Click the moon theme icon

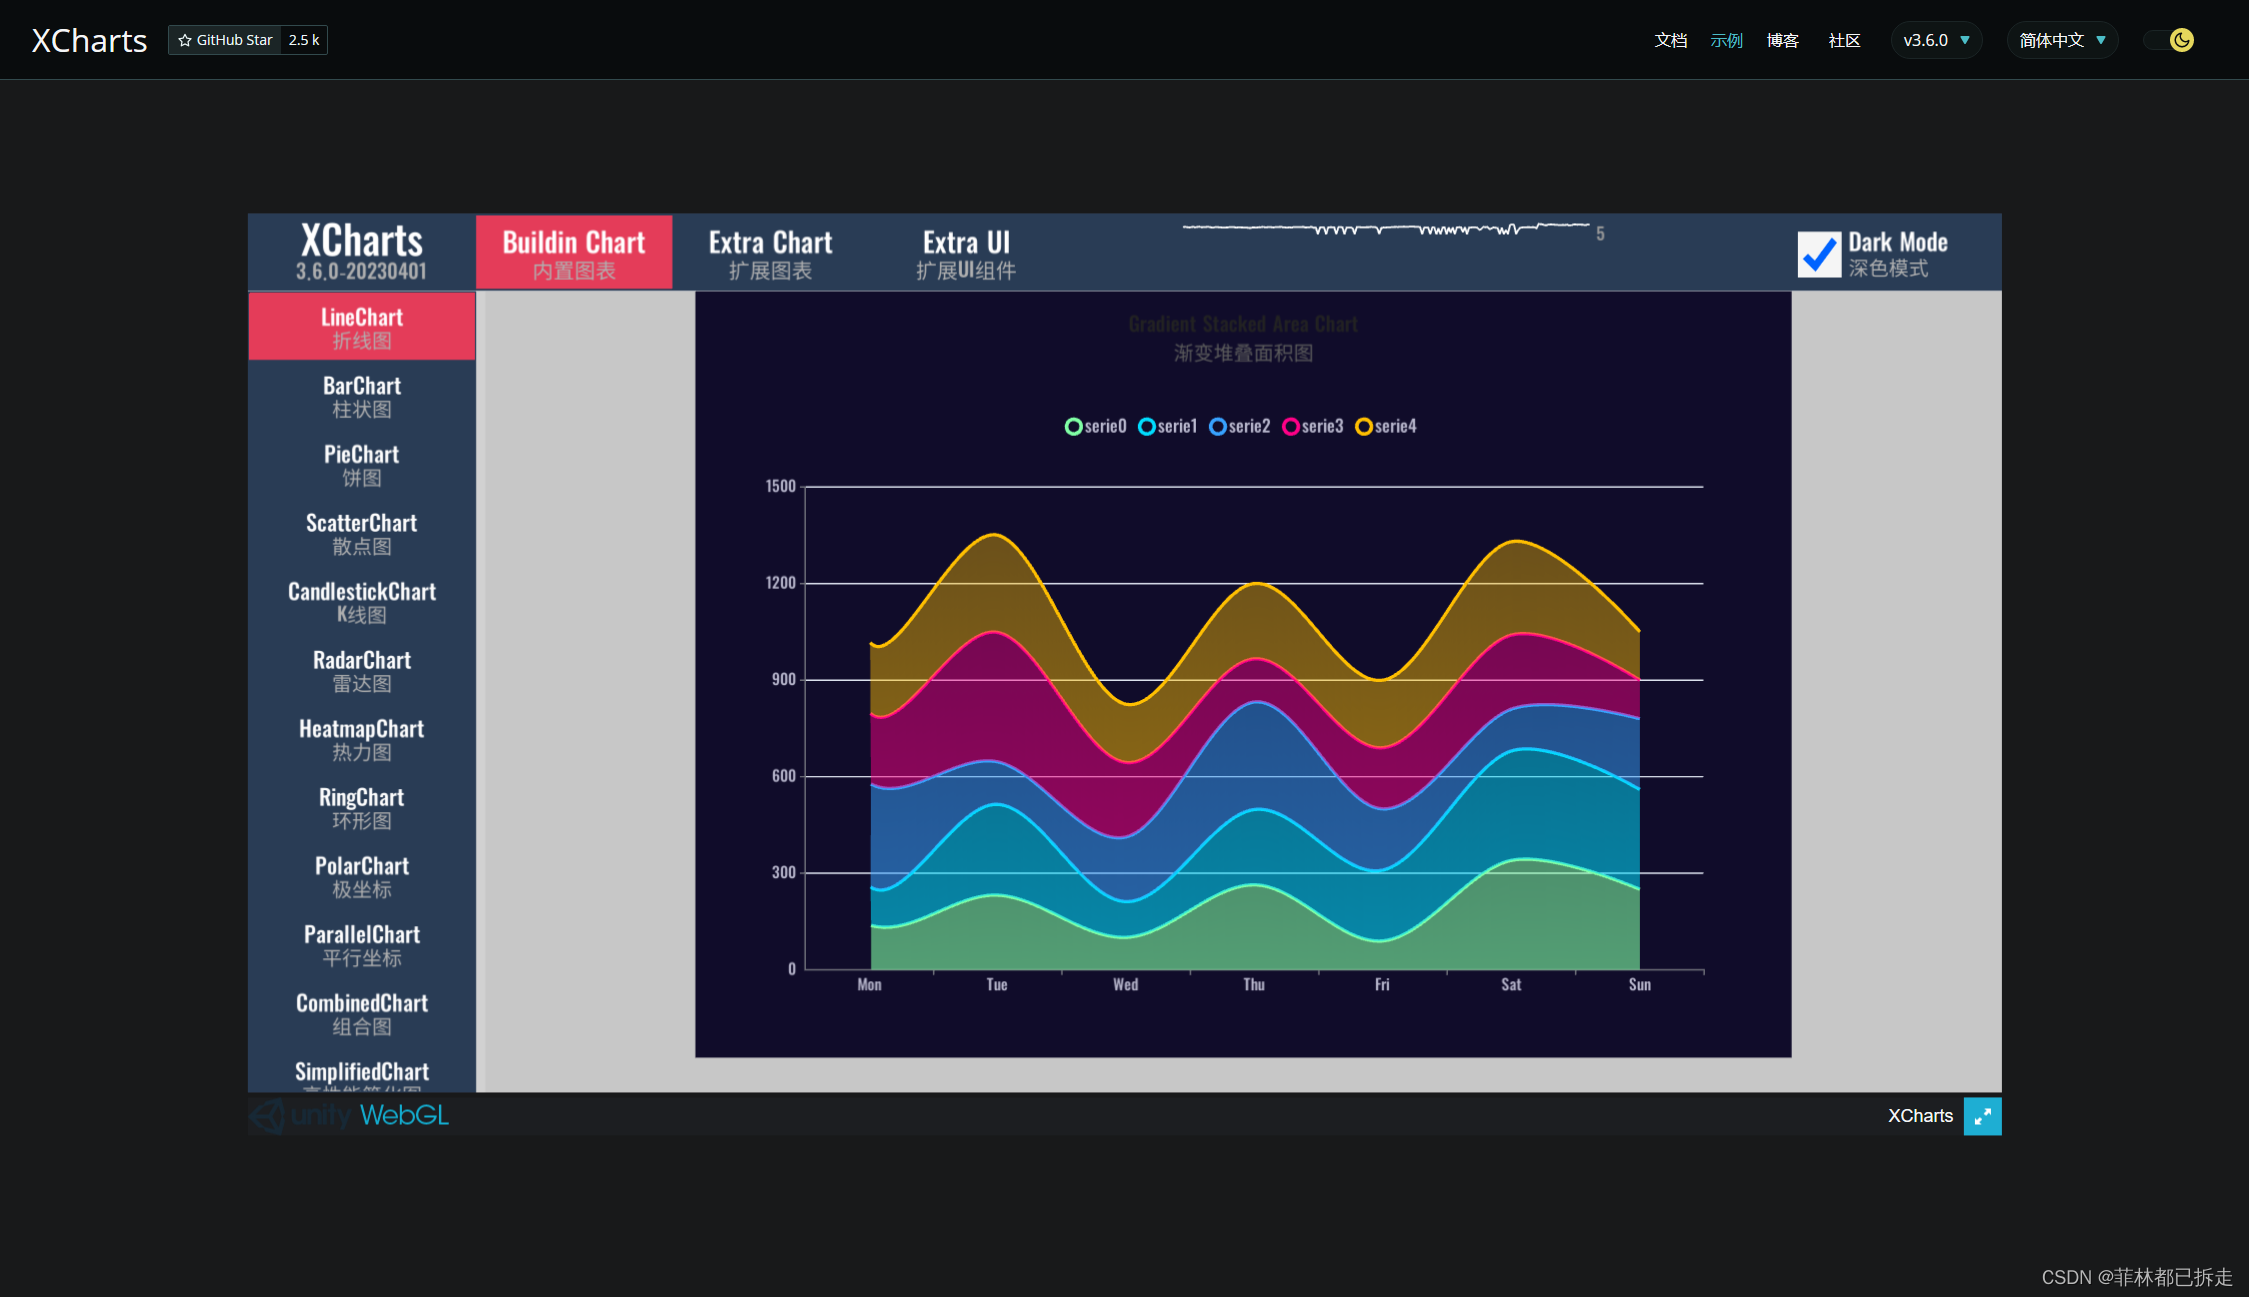2181,40
